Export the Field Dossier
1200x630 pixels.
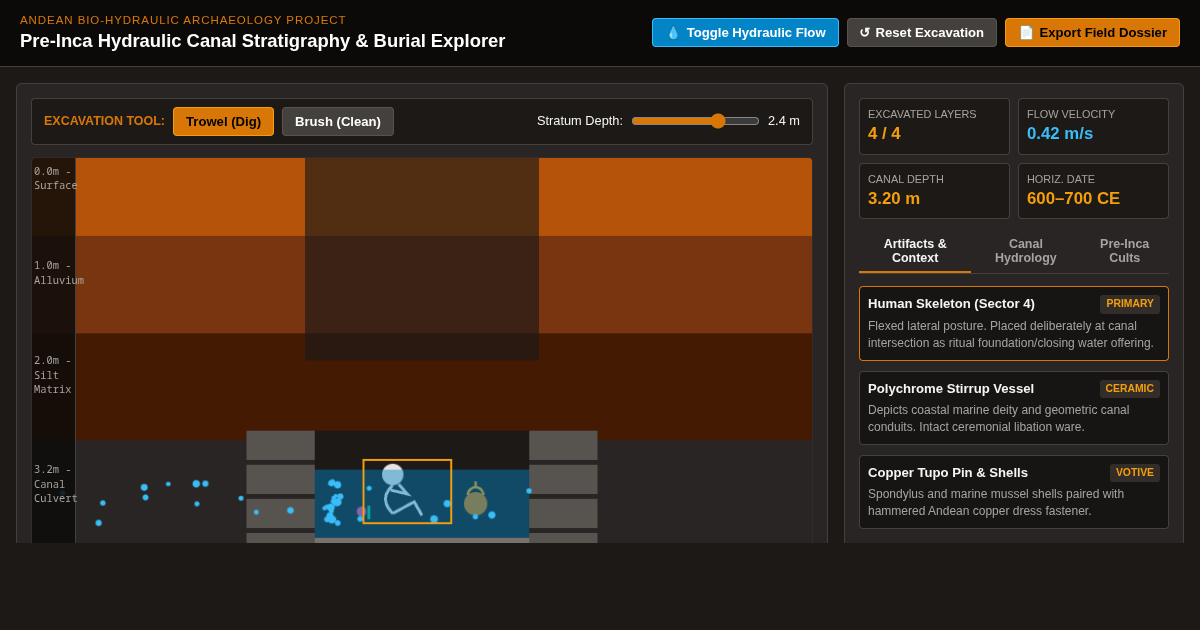coord(1092,32)
